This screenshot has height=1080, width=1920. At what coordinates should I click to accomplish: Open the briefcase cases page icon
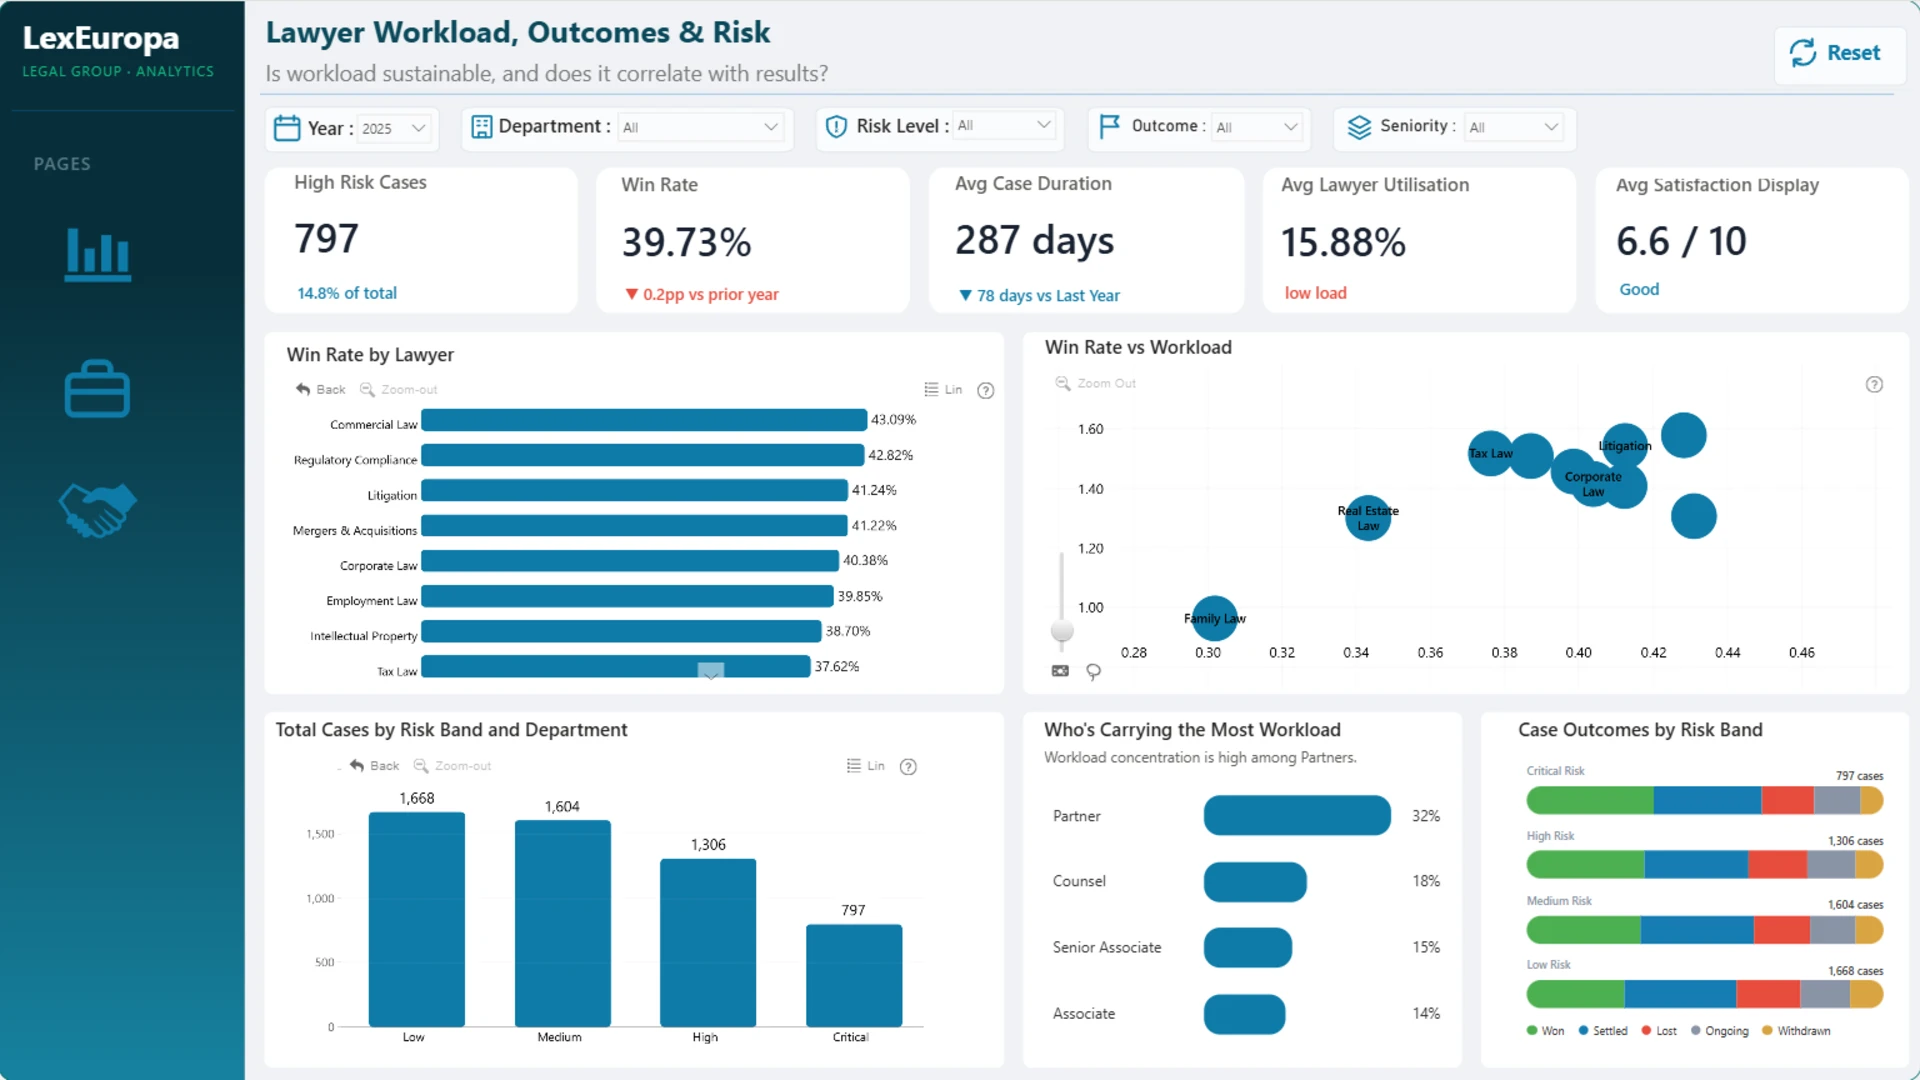97,388
